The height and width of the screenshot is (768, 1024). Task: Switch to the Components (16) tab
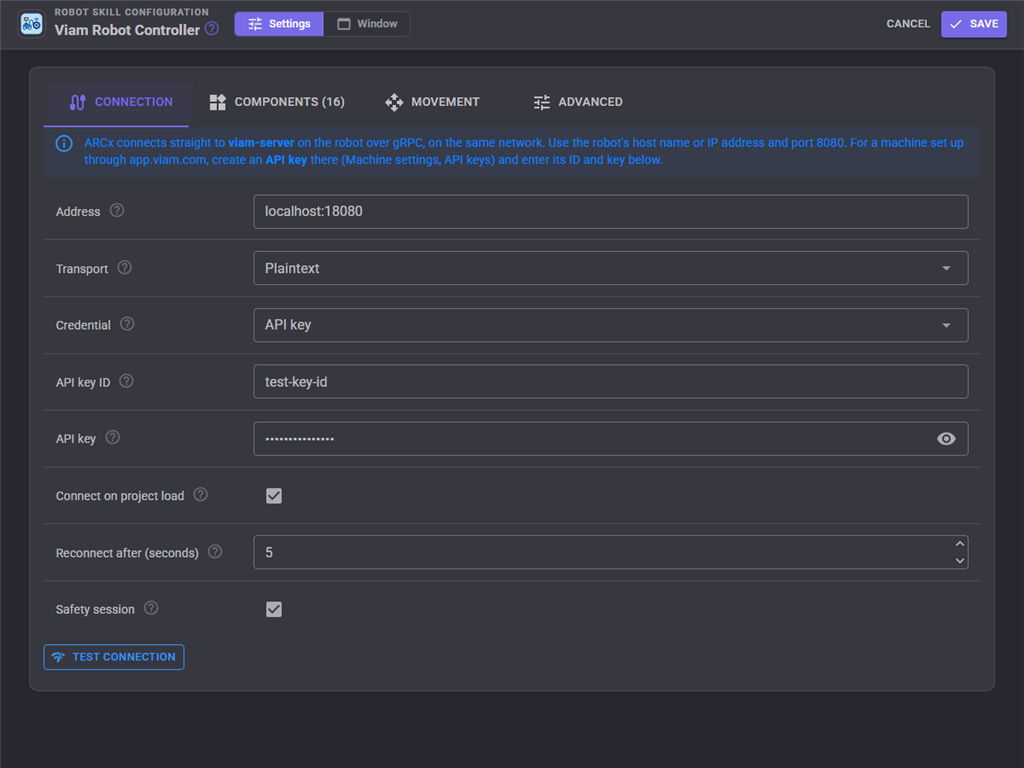point(277,102)
